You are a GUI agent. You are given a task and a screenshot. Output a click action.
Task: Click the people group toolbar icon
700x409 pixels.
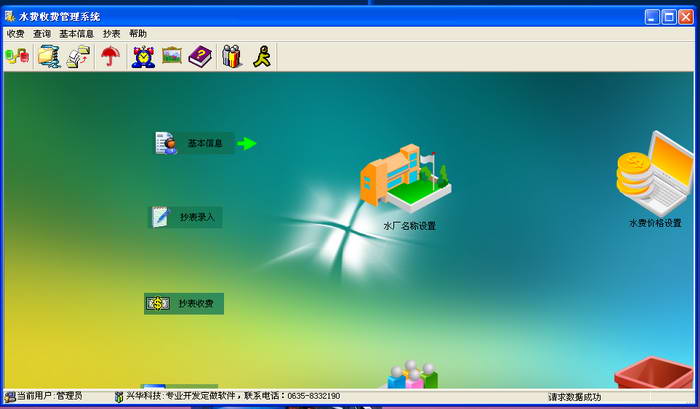(x=232, y=56)
